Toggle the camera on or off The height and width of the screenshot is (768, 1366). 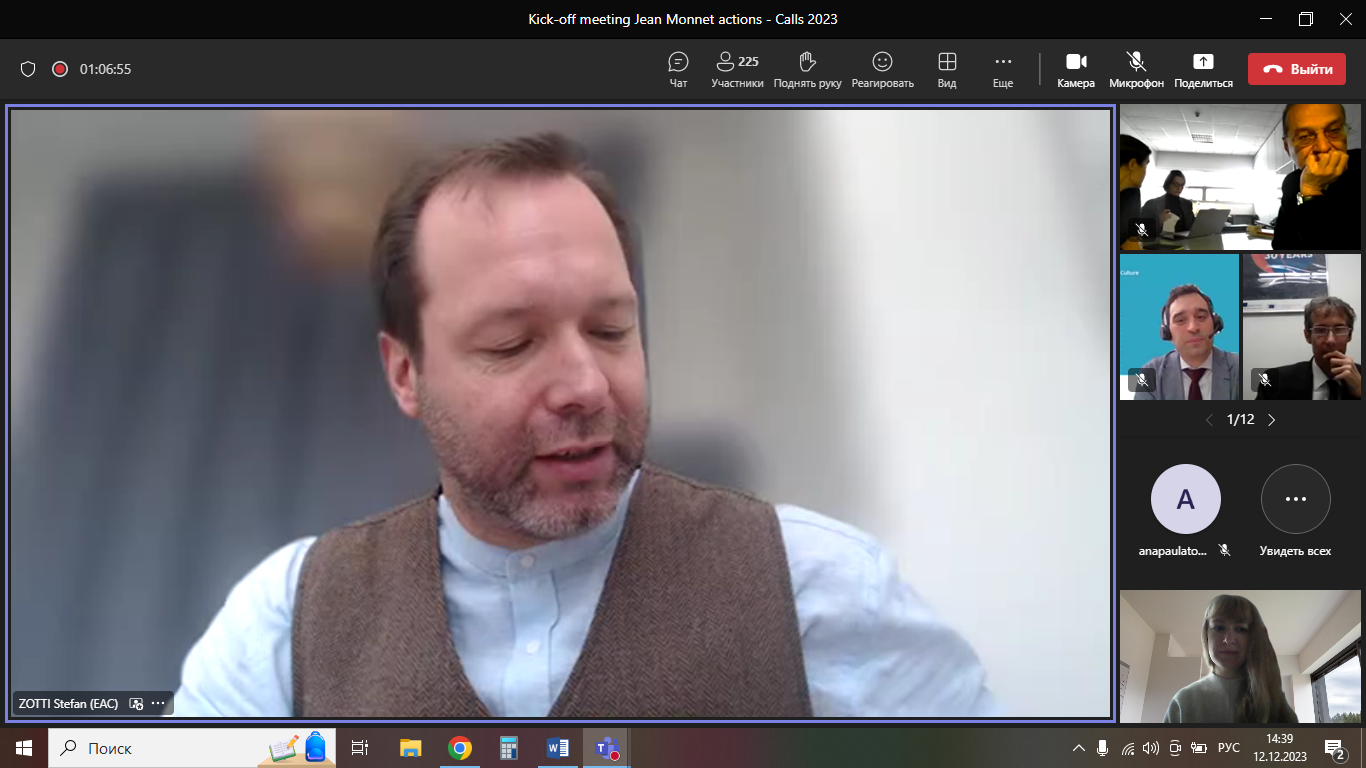pyautogui.click(x=1076, y=62)
